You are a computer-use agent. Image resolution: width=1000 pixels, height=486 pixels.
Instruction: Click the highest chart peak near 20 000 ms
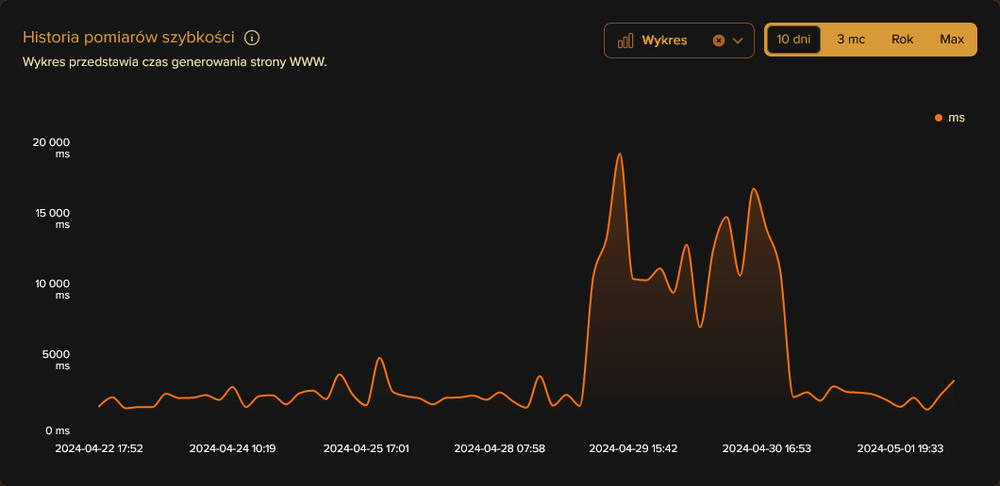point(620,155)
